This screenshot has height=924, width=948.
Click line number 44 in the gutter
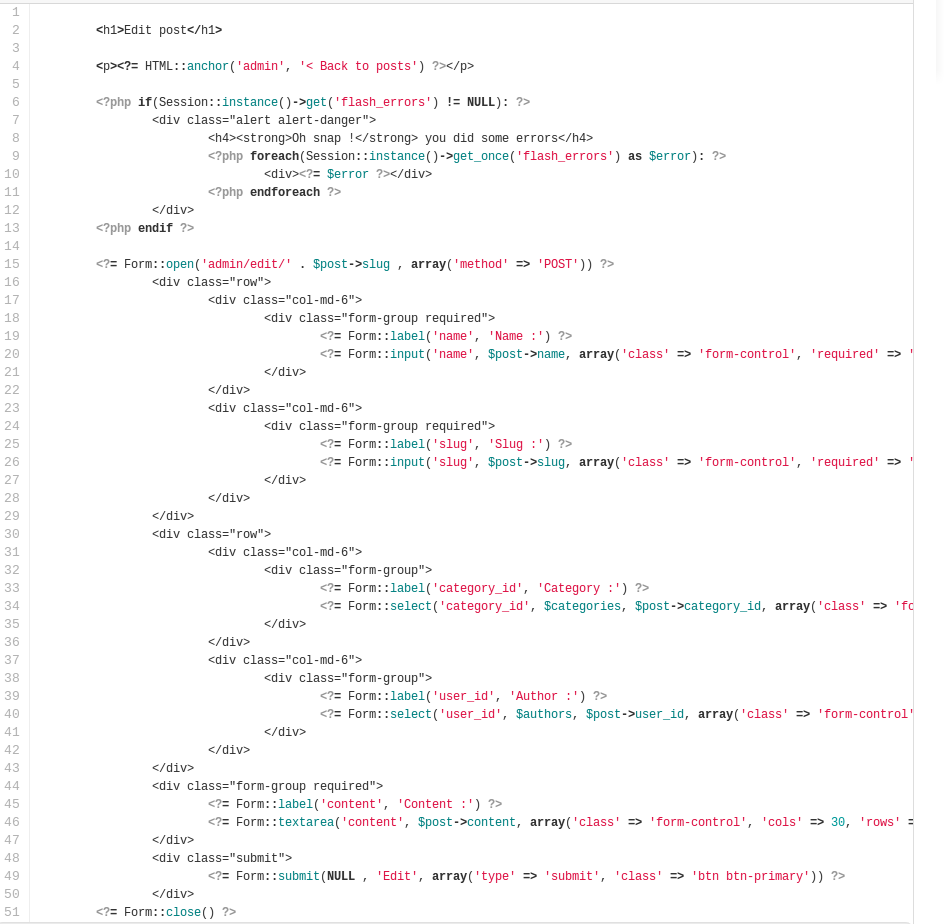point(12,786)
